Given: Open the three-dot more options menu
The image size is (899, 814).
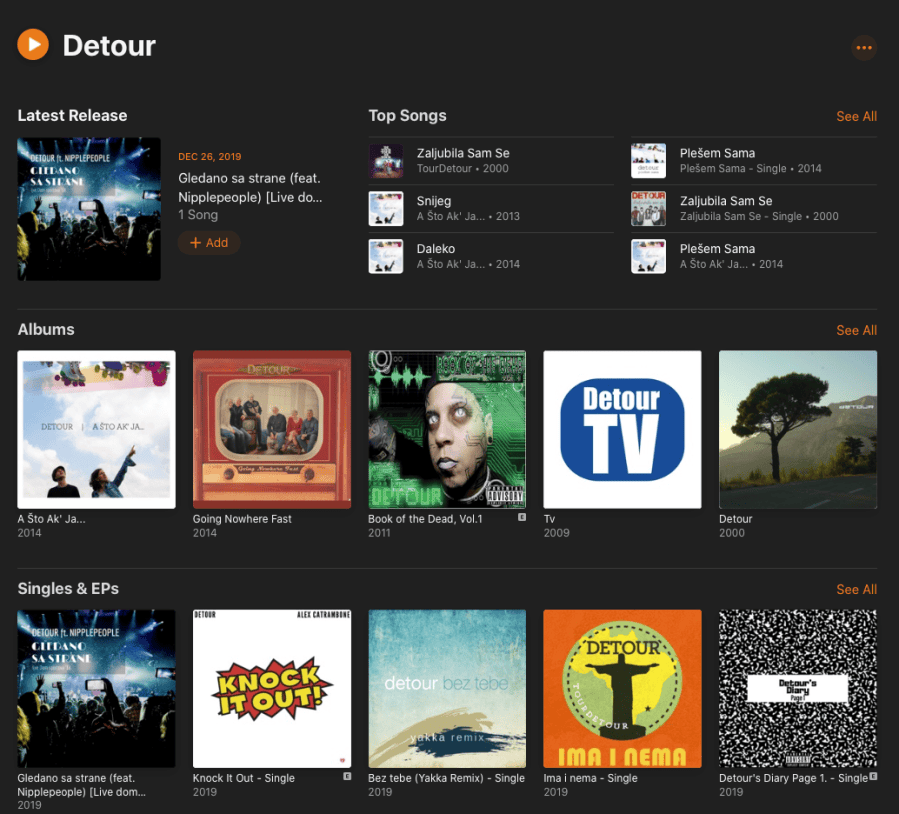Looking at the screenshot, I should click(x=863, y=48).
